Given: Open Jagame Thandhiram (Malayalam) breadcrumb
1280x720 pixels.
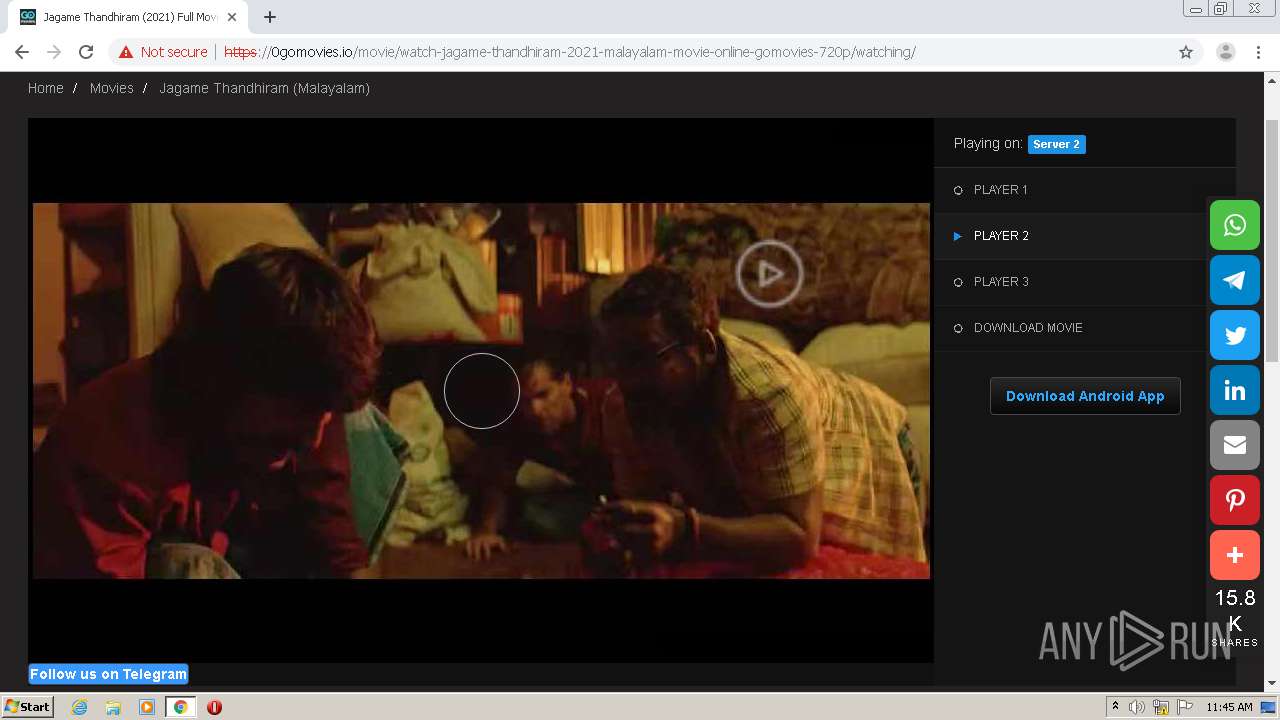Looking at the screenshot, I should [265, 88].
